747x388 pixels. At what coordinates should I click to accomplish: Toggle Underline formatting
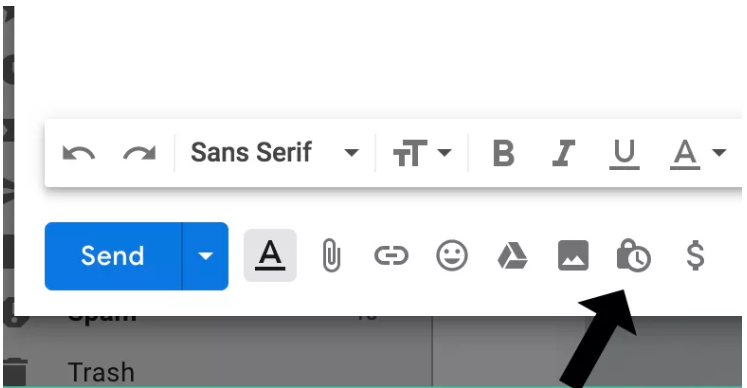[624, 154]
